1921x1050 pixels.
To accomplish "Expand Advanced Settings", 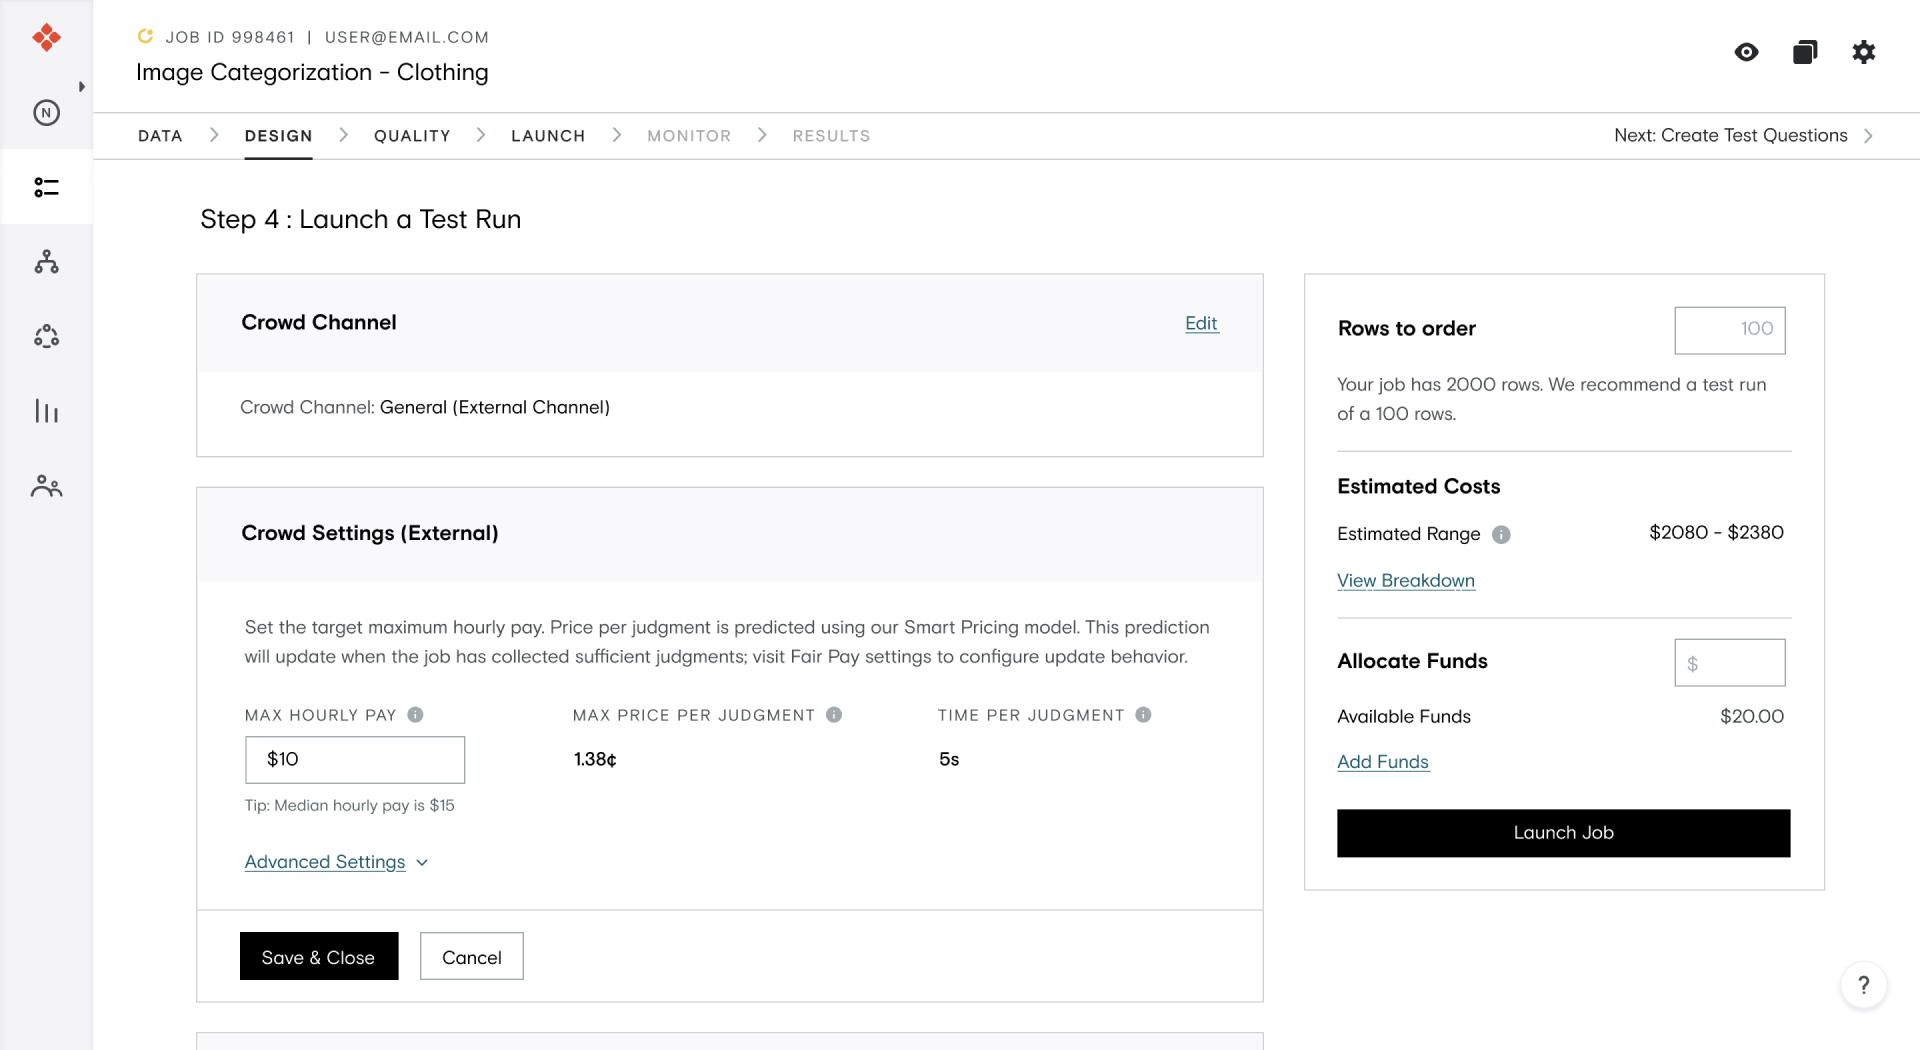I will coord(337,862).
